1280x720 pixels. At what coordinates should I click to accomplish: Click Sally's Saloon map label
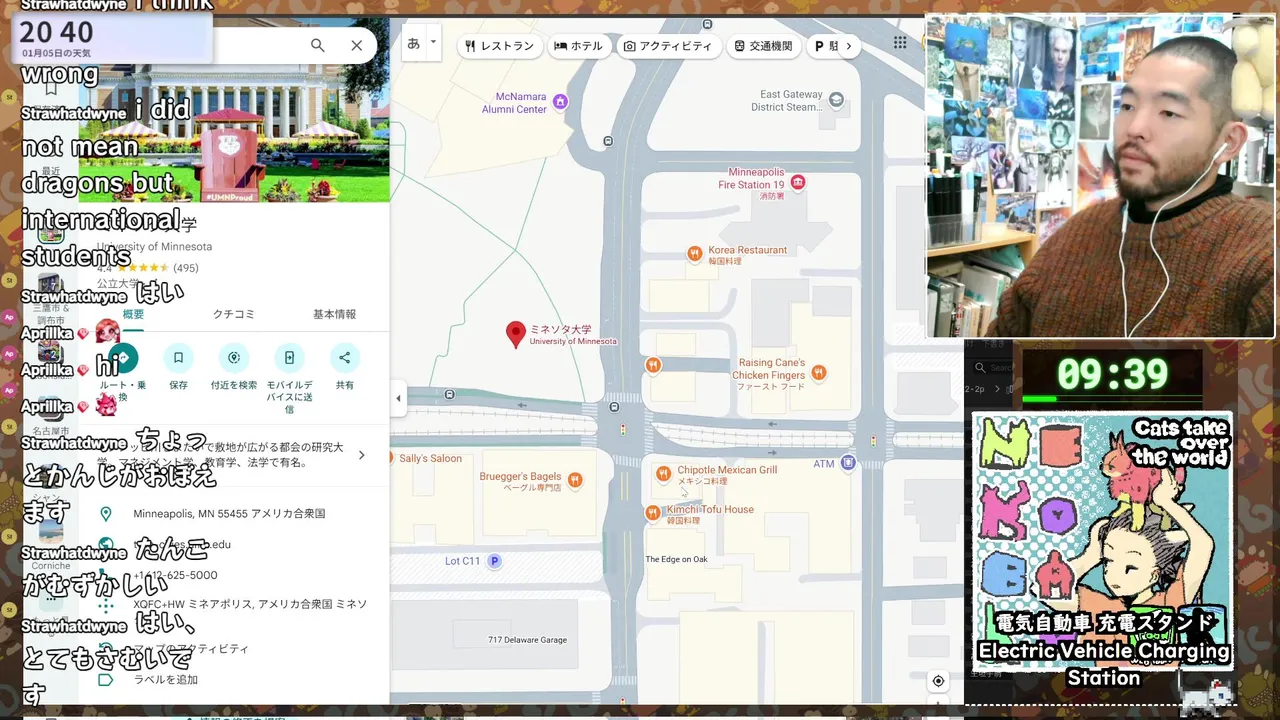tap(430, 459)
